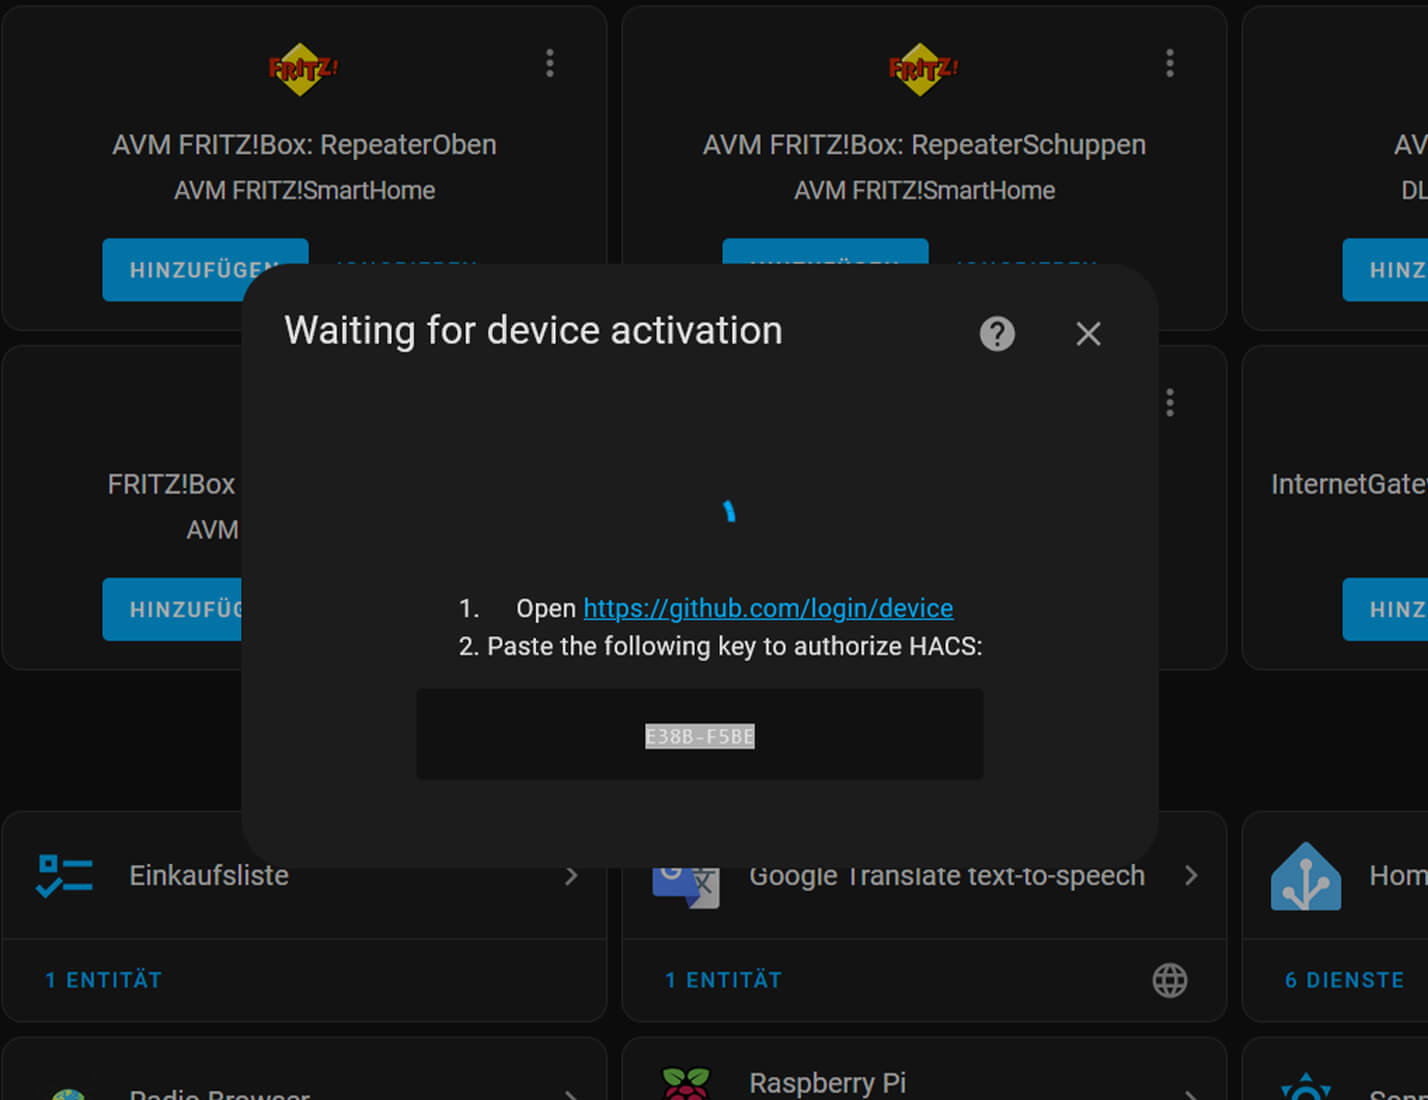The width and height of the screenshot is (1428, 1100).
Task: Close the device activation dialog
Action: tap(1088, 334)
